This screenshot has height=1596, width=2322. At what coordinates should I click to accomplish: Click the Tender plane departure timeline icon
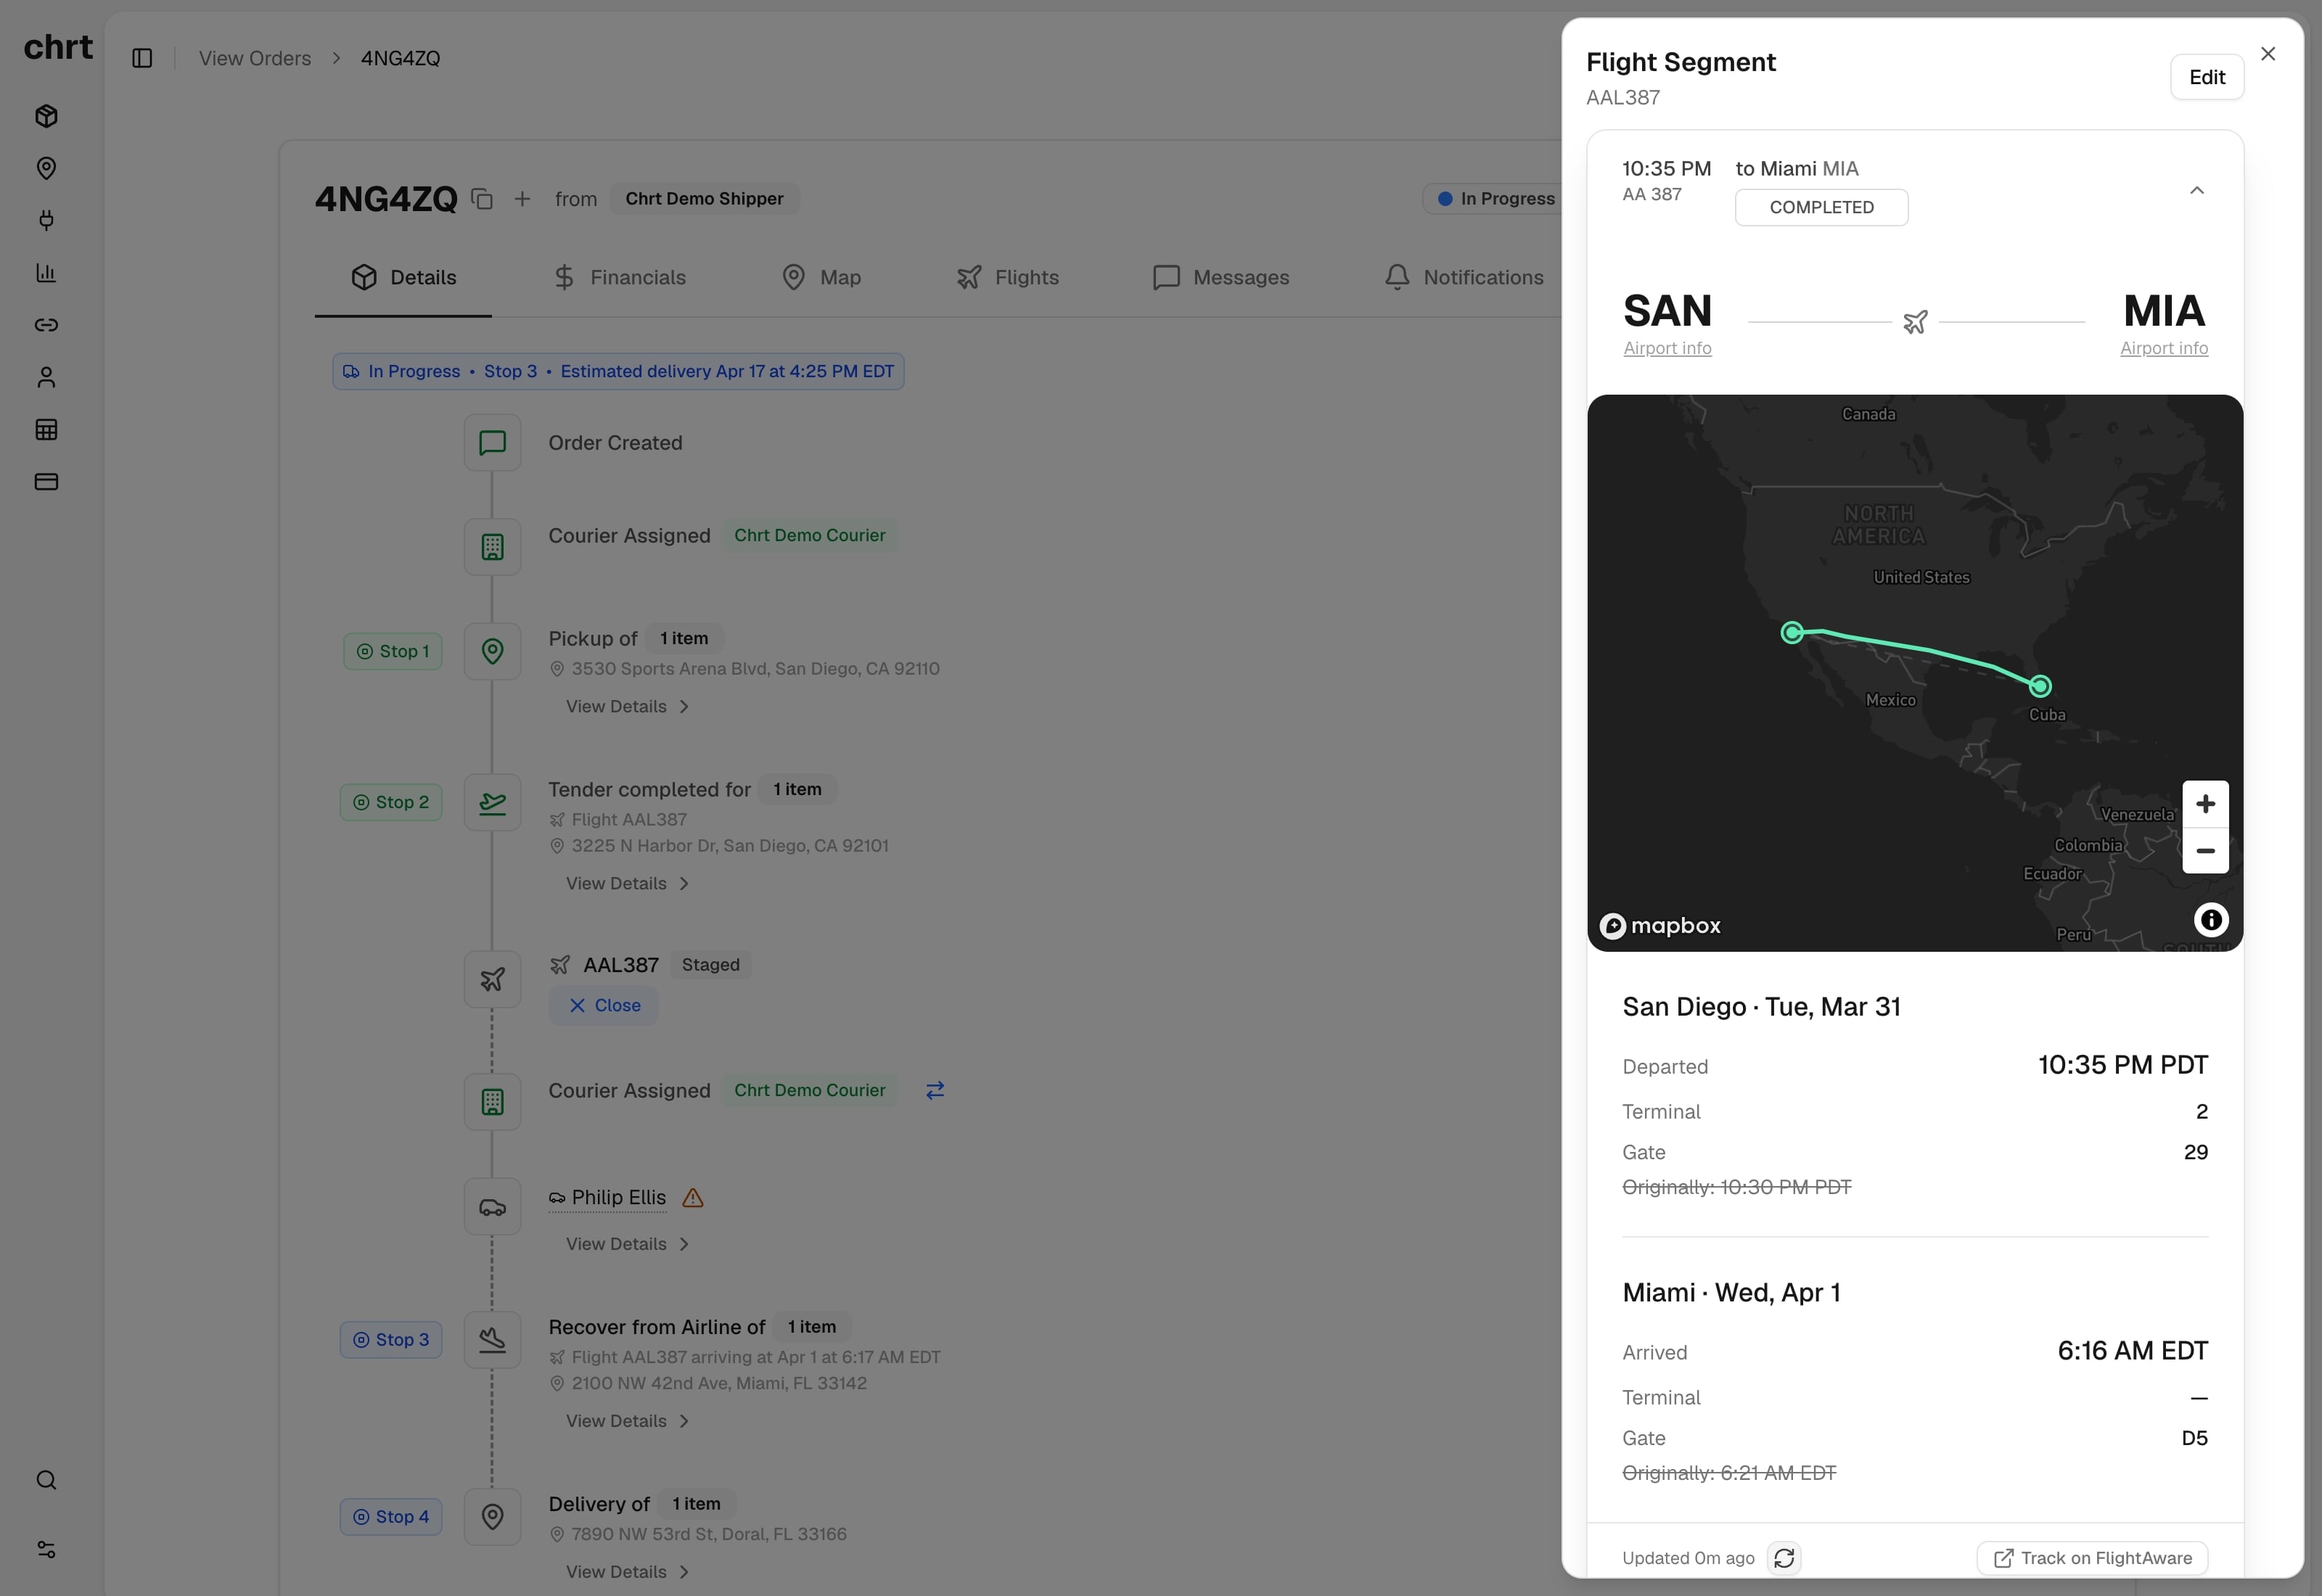pyautogui.click(x=492, y=802)
